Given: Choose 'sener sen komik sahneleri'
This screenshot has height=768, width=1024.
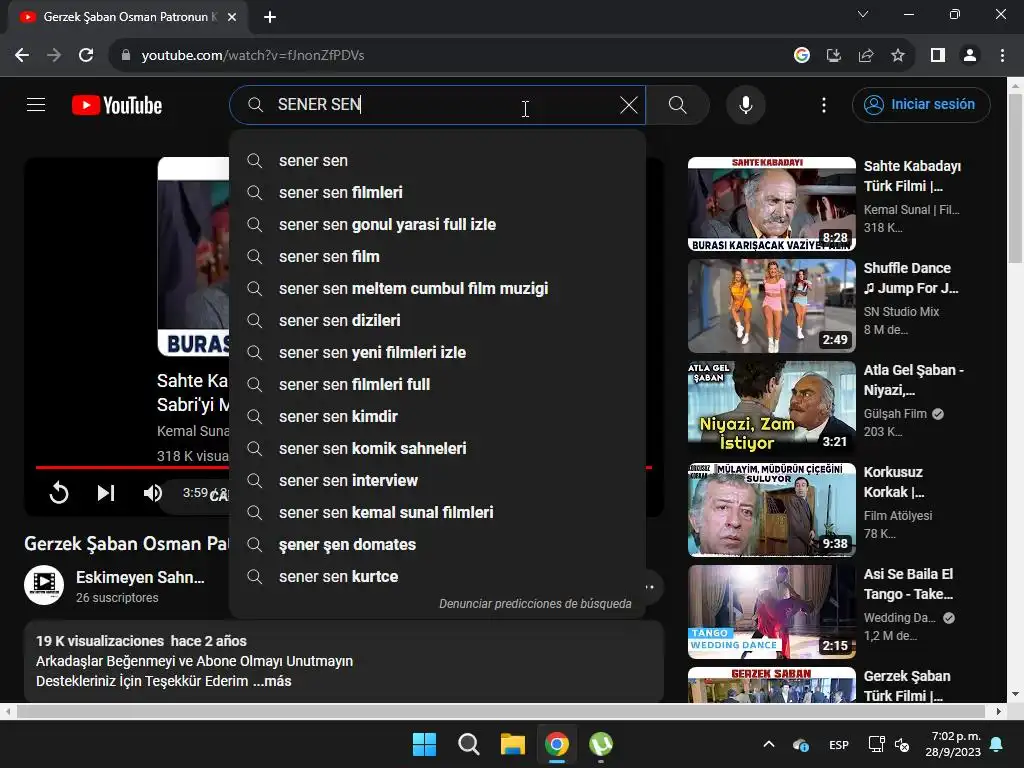Looking at the screenshot, I should tap(438, 449).
